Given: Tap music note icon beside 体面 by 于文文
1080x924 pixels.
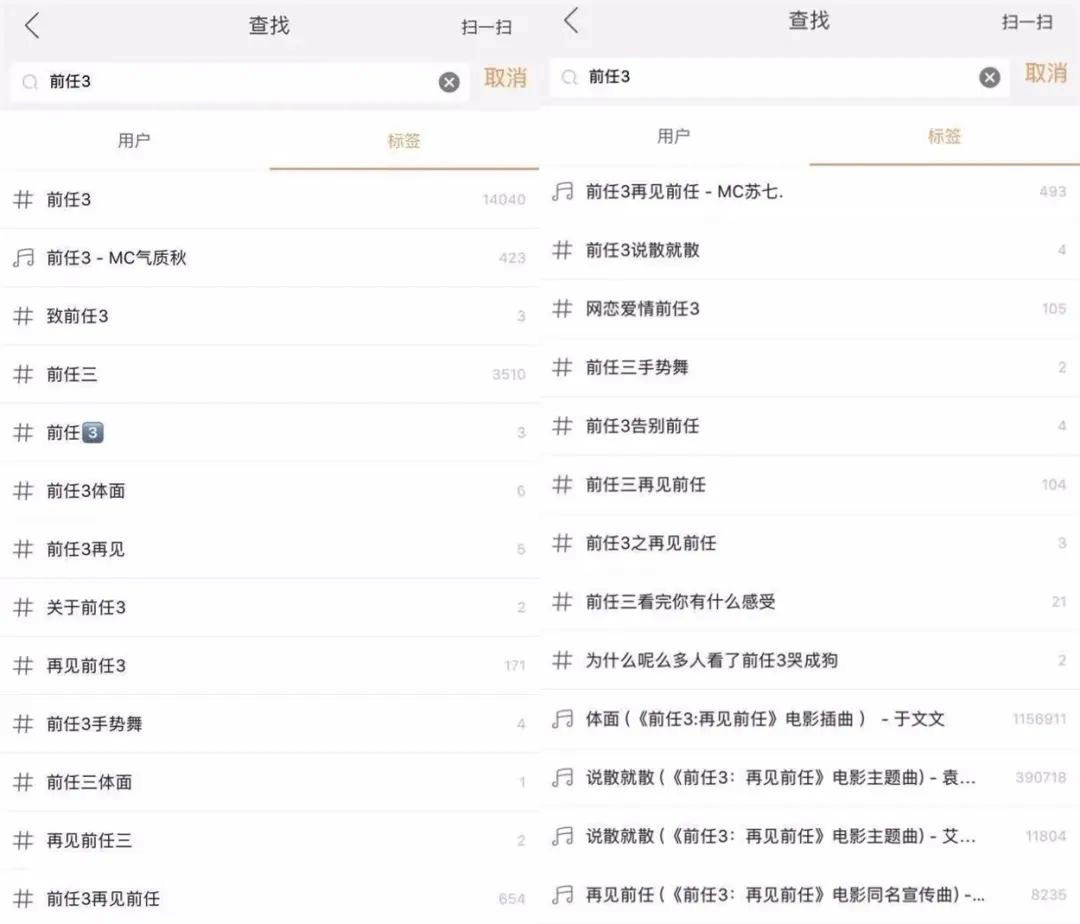Looking at the screenshot, I should [563, 719].
